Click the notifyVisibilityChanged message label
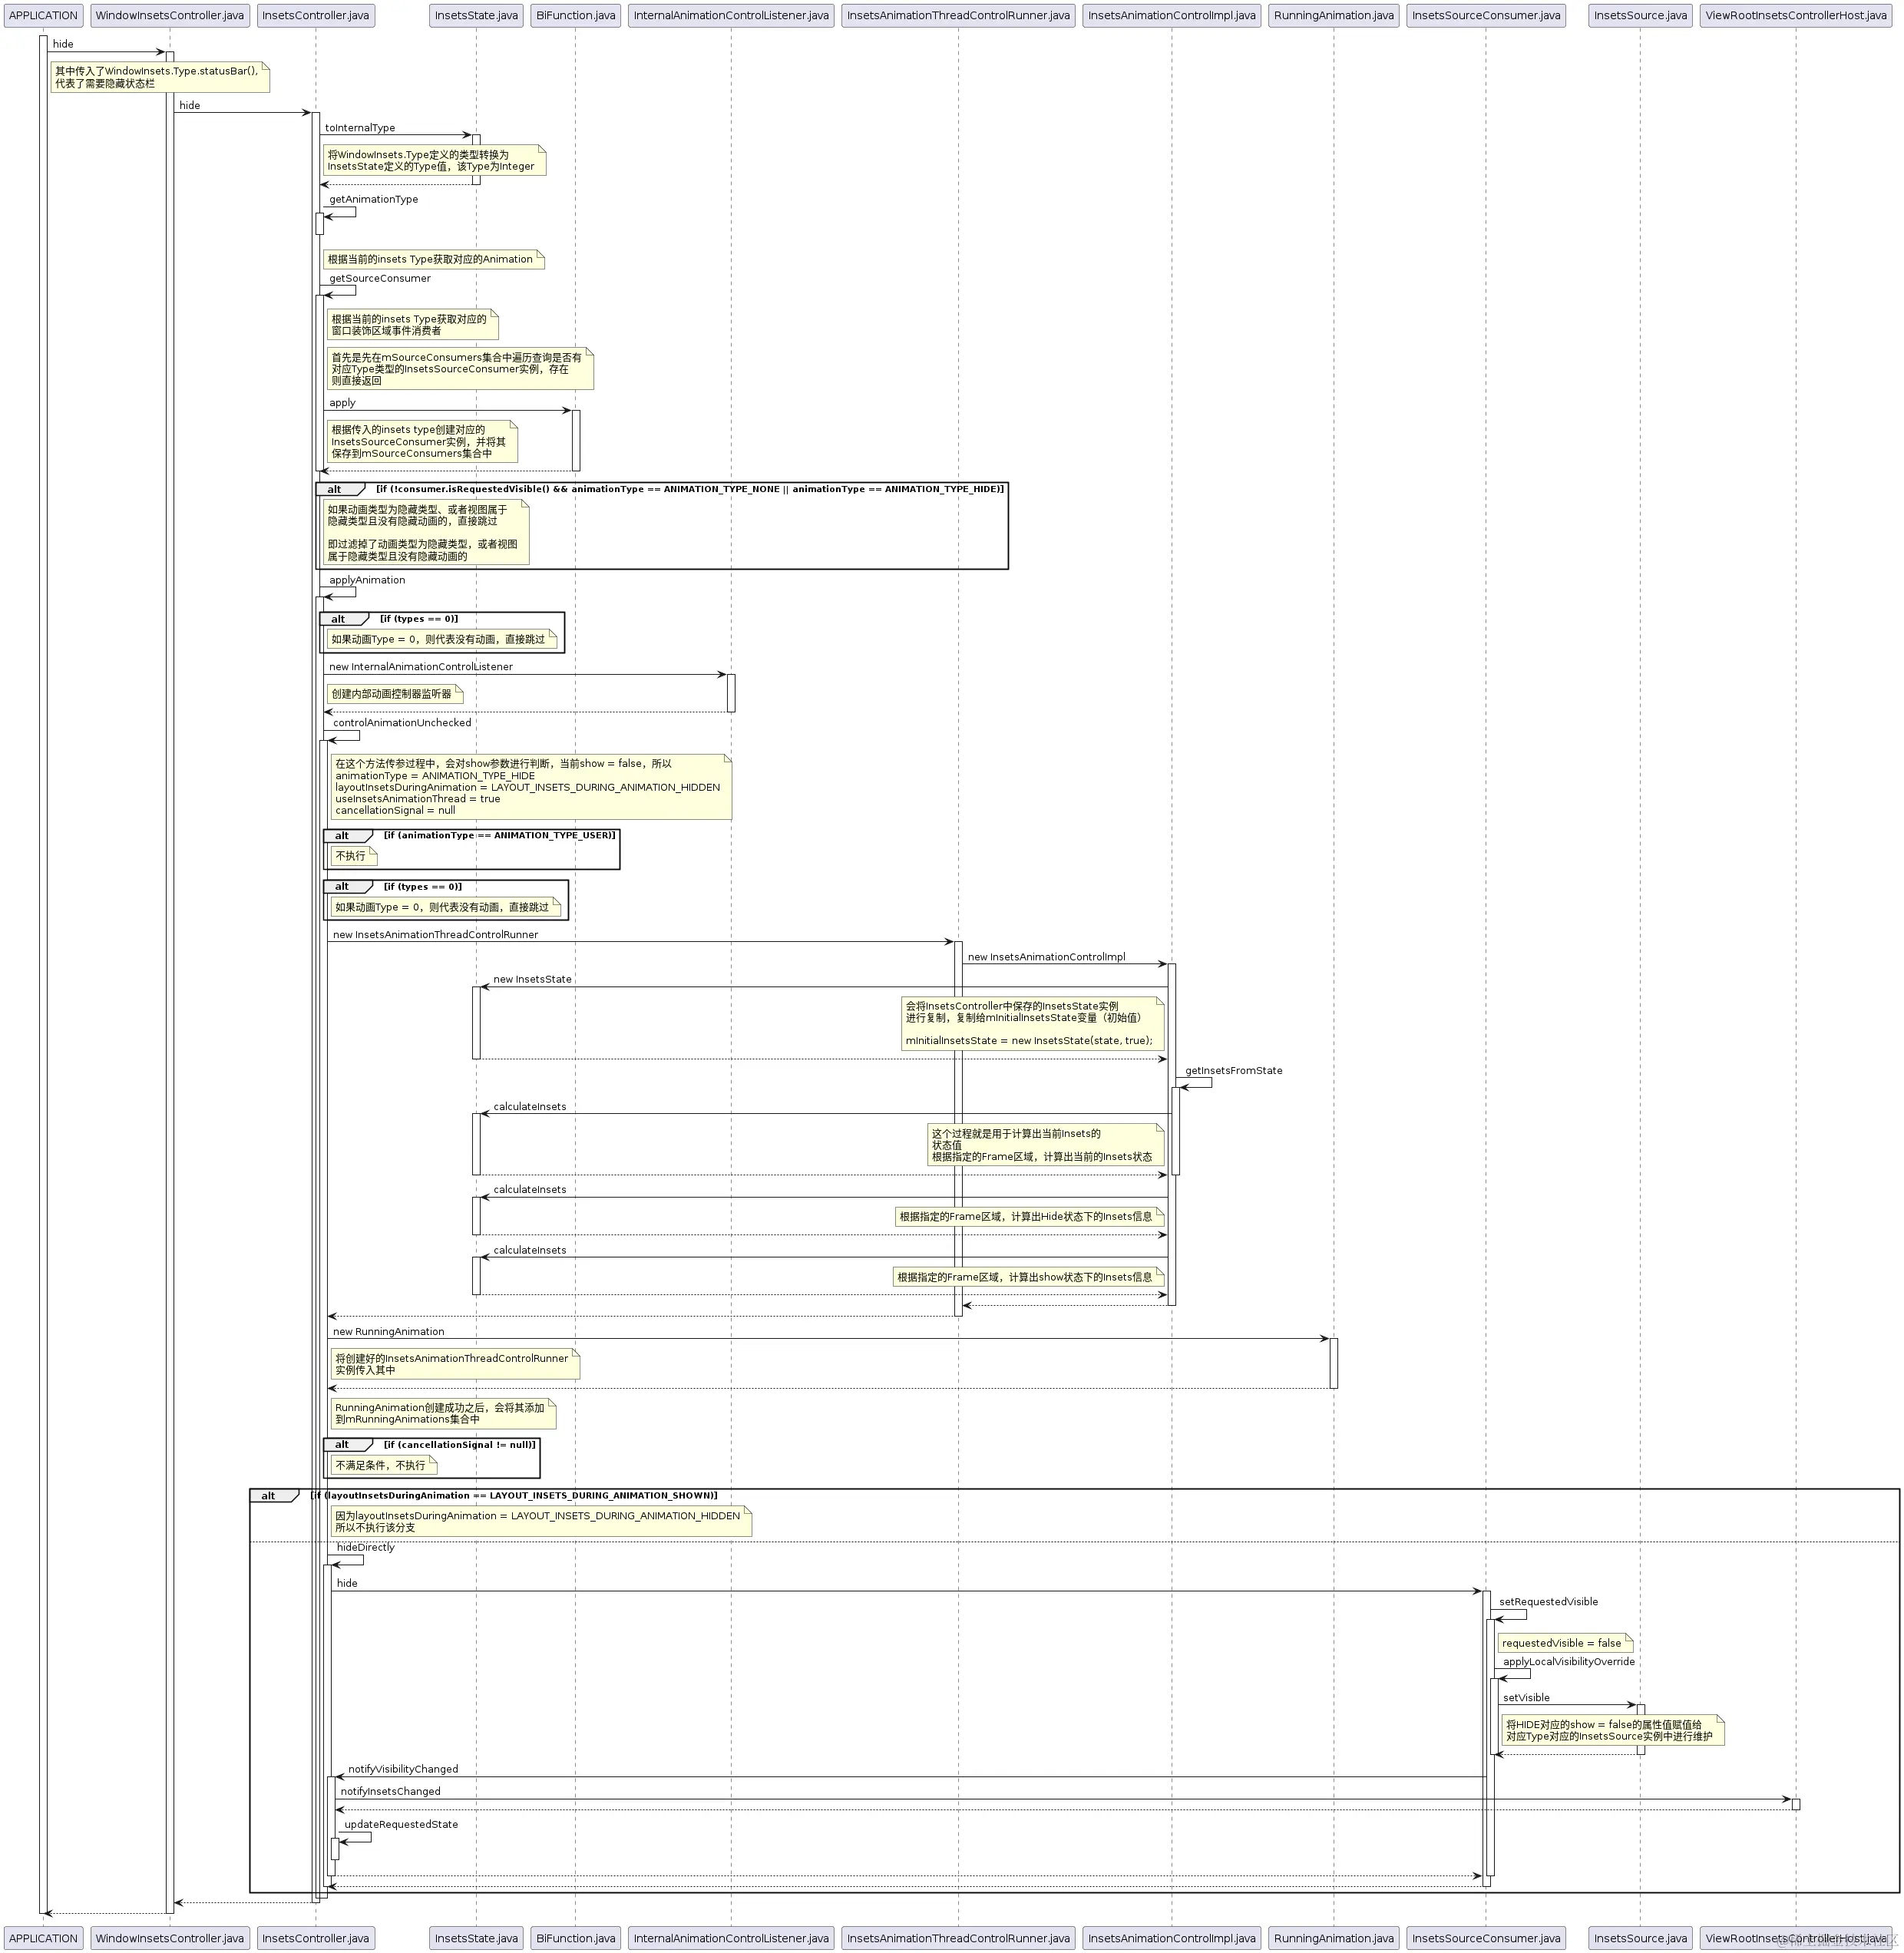1904x1953 pixels. click(x=403, y=1769)
